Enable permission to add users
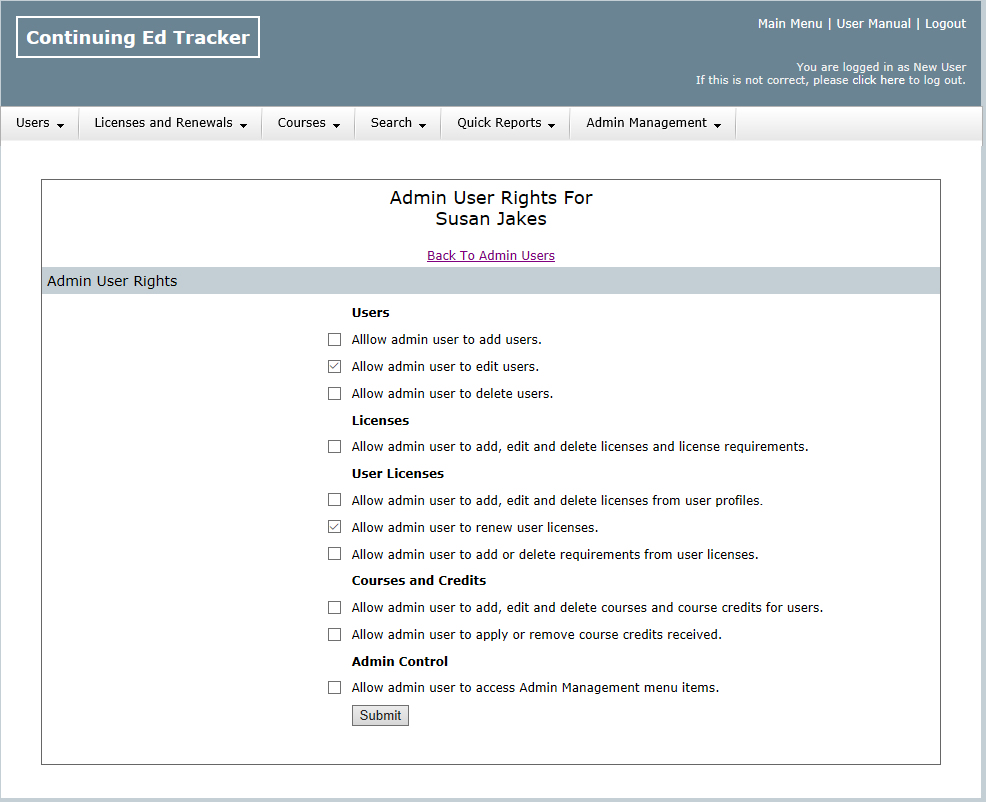This screenshot has height=802, width=986. [334, 340]
